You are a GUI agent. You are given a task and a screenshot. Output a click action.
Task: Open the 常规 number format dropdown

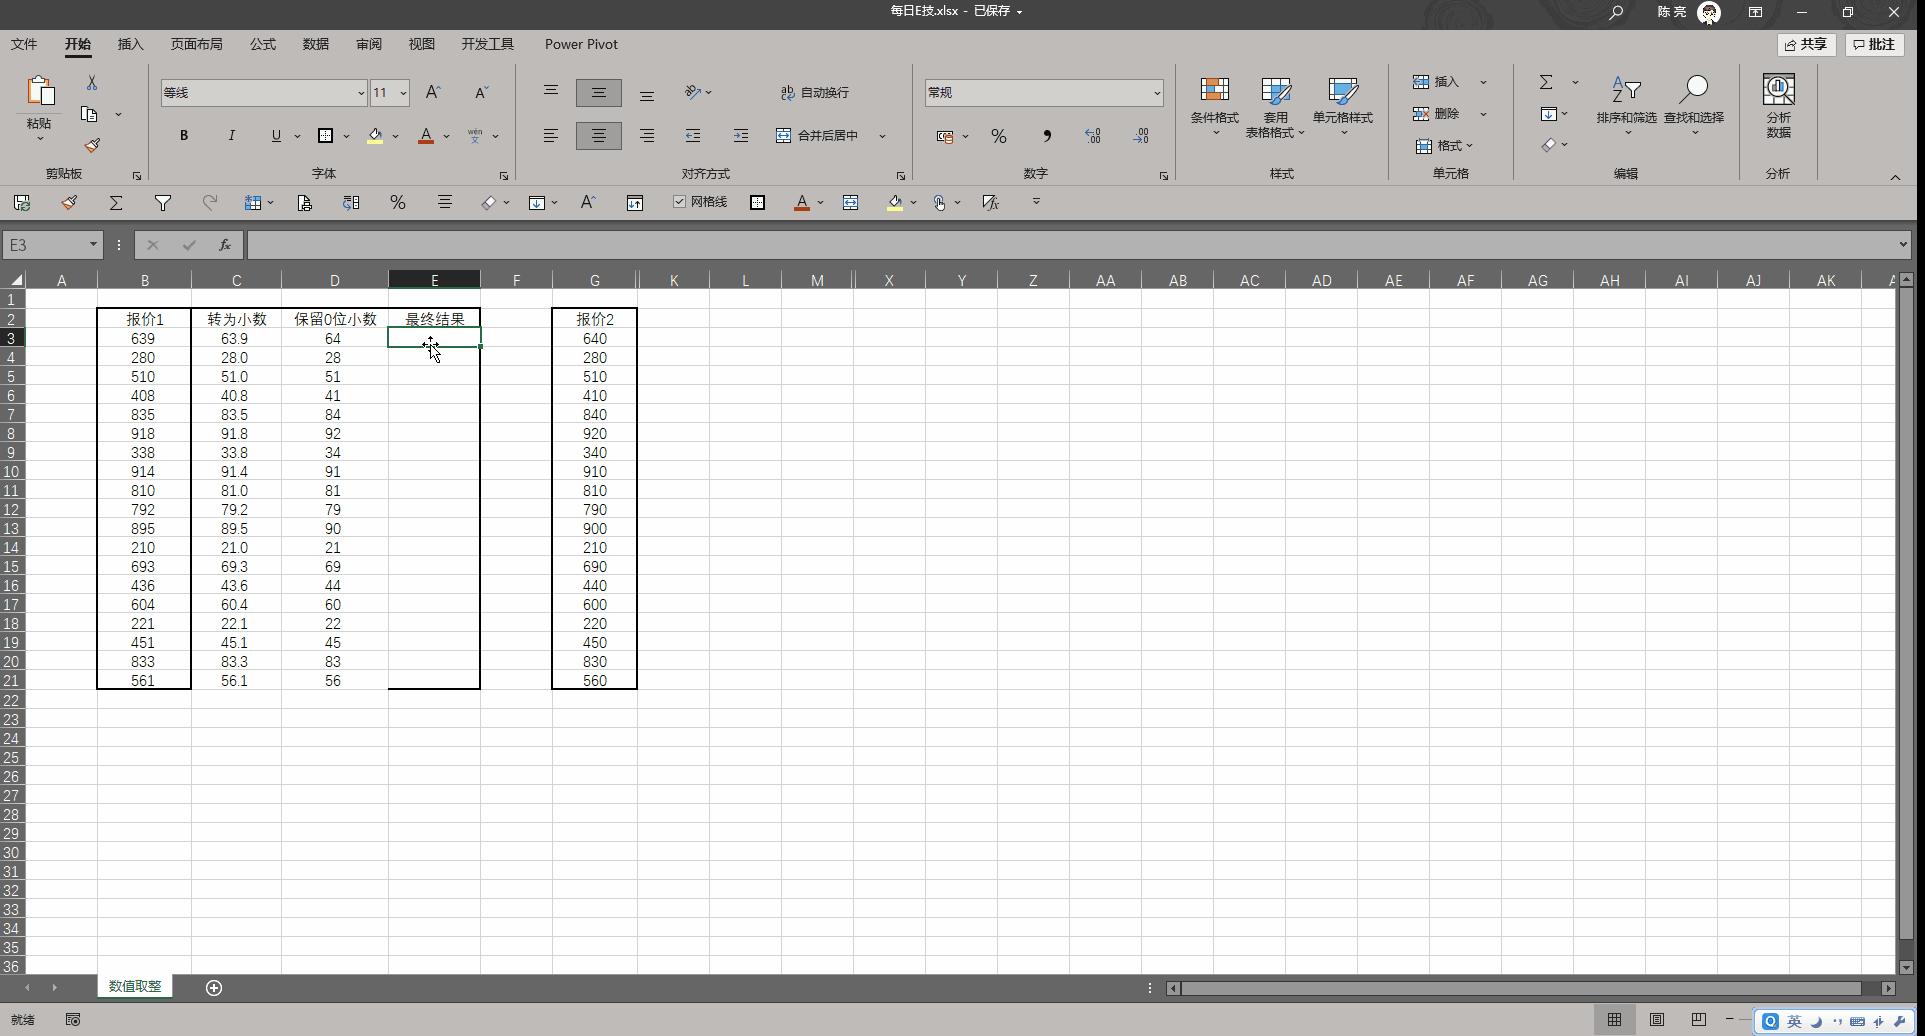(1156, 92)
